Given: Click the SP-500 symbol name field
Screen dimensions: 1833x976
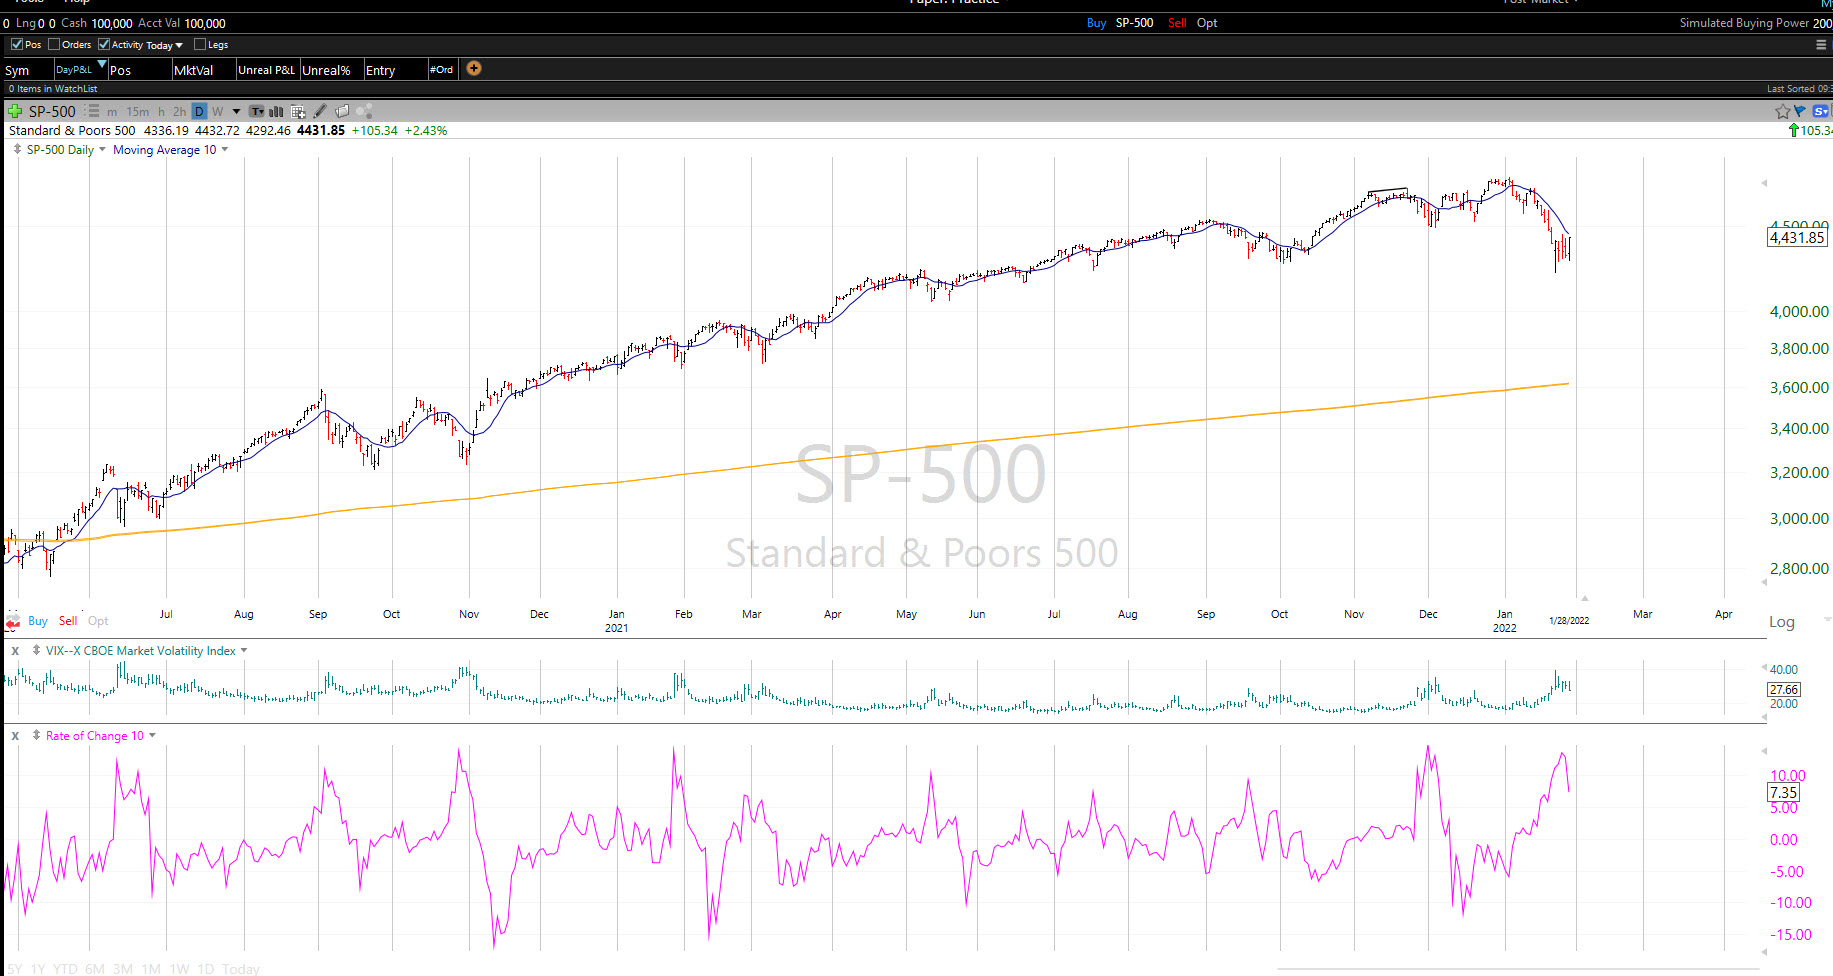Looking at the screenshot, I should point(52,111).
